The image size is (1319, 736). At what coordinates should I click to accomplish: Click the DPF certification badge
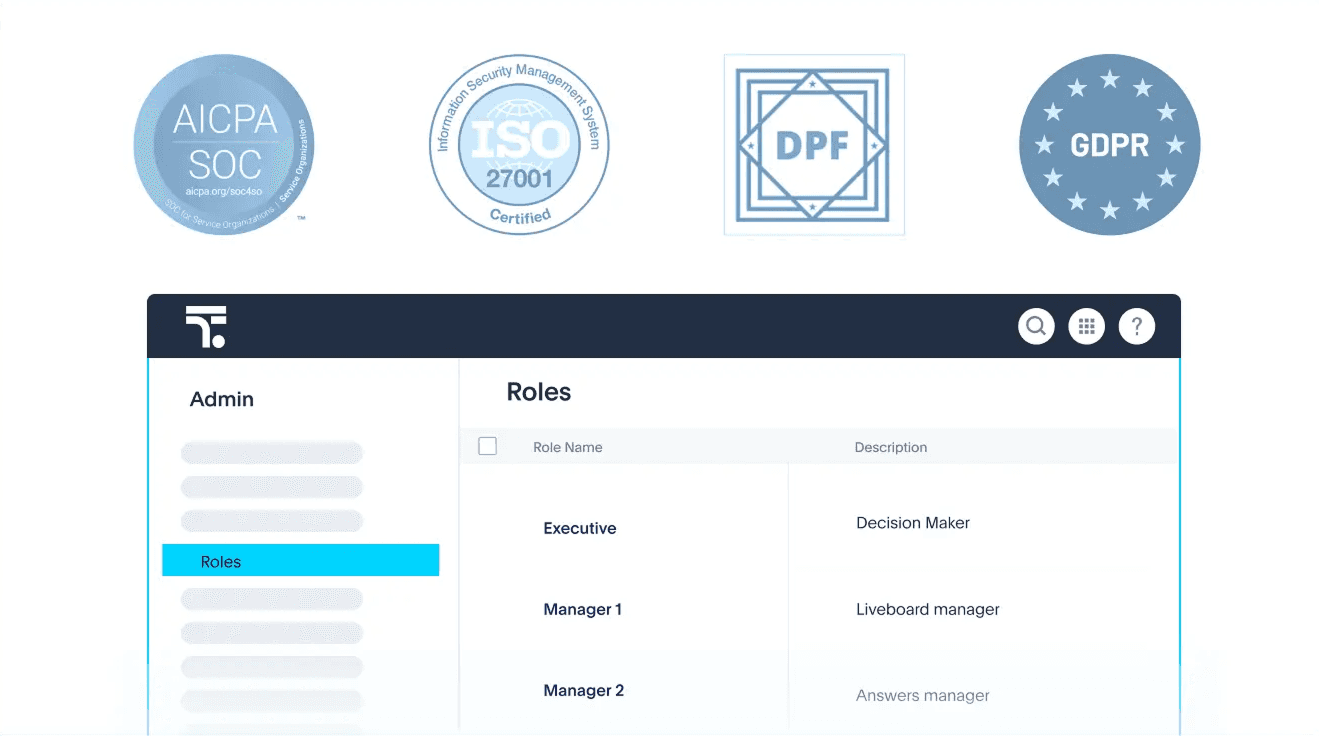(813, 145)
